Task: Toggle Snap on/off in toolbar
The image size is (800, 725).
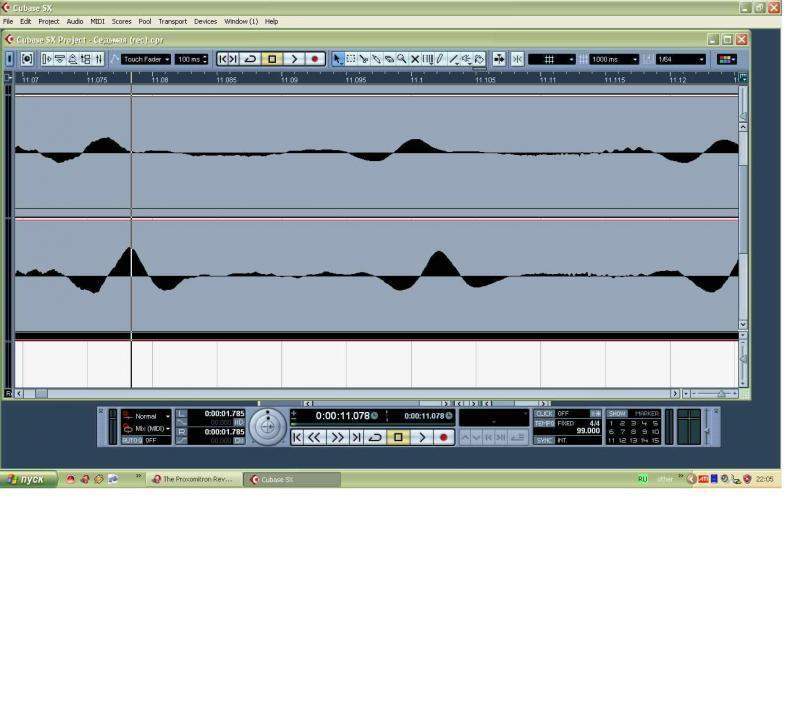Action: click(x=517, y=59)
